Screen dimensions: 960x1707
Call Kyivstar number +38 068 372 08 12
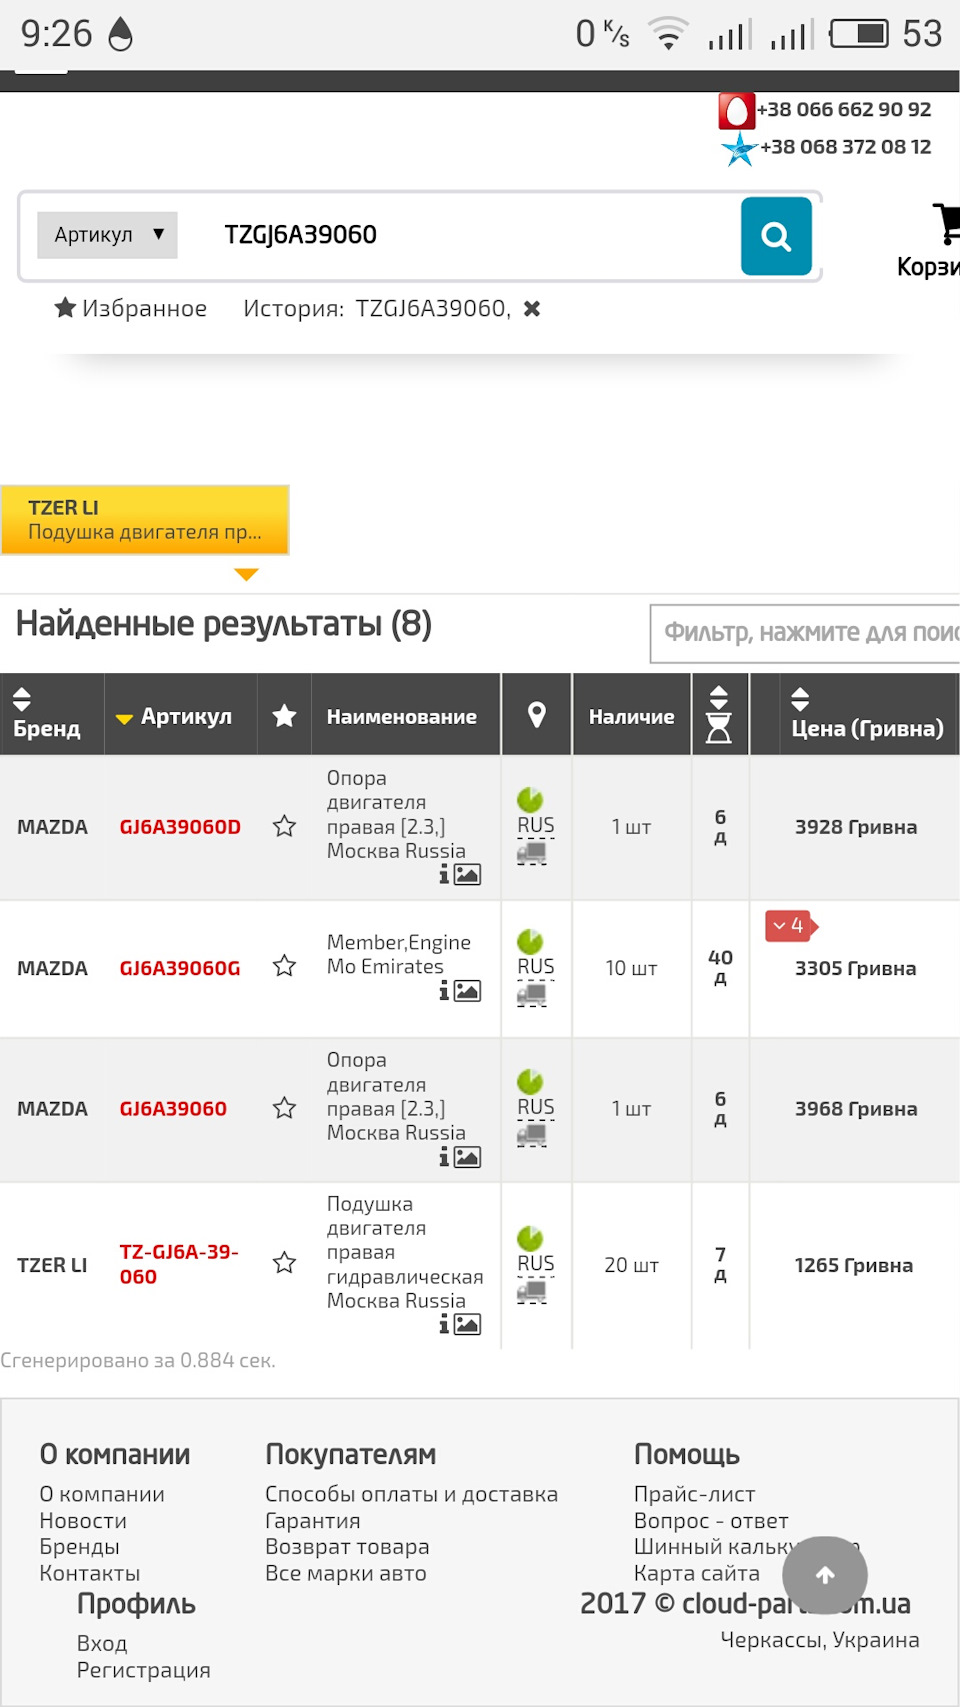(x=846, y=147)
